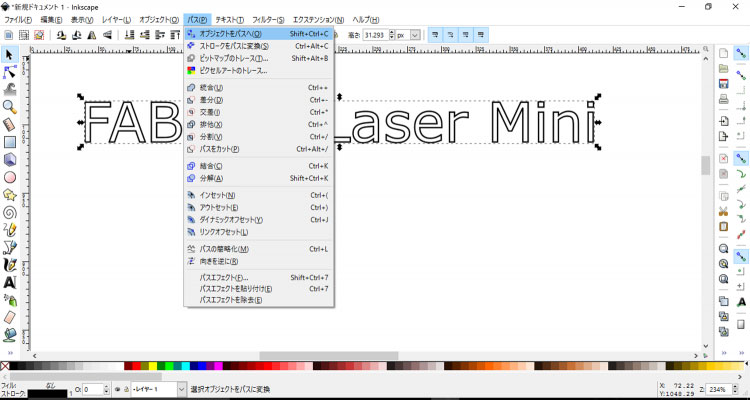Viewport: 750px width, 400px height.
Task: Open the Filters (フィルター) menu
Action: [x=268, y=20]
